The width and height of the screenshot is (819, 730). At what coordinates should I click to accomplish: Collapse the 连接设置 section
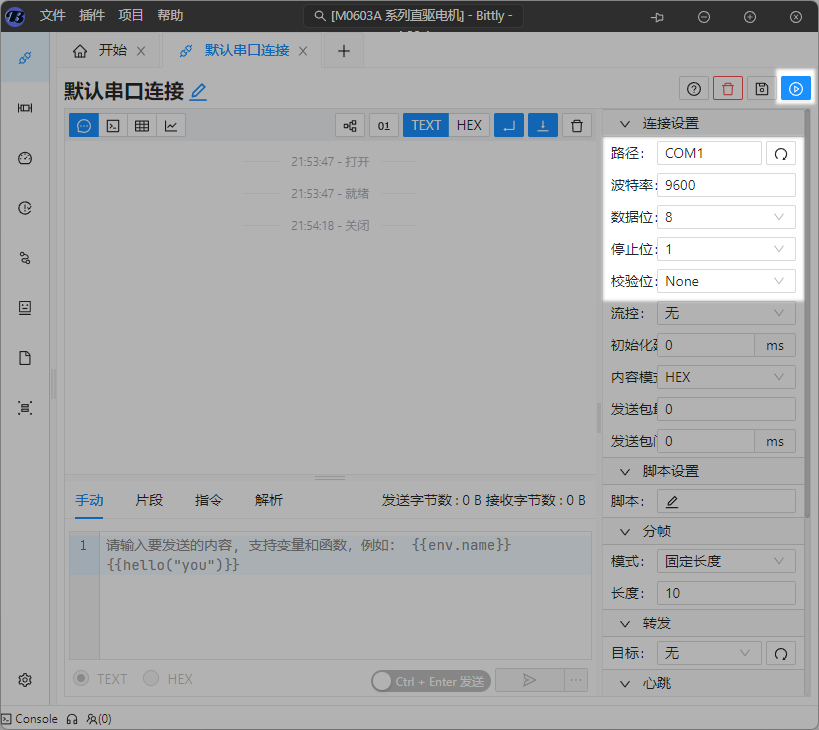click(625, 124)
